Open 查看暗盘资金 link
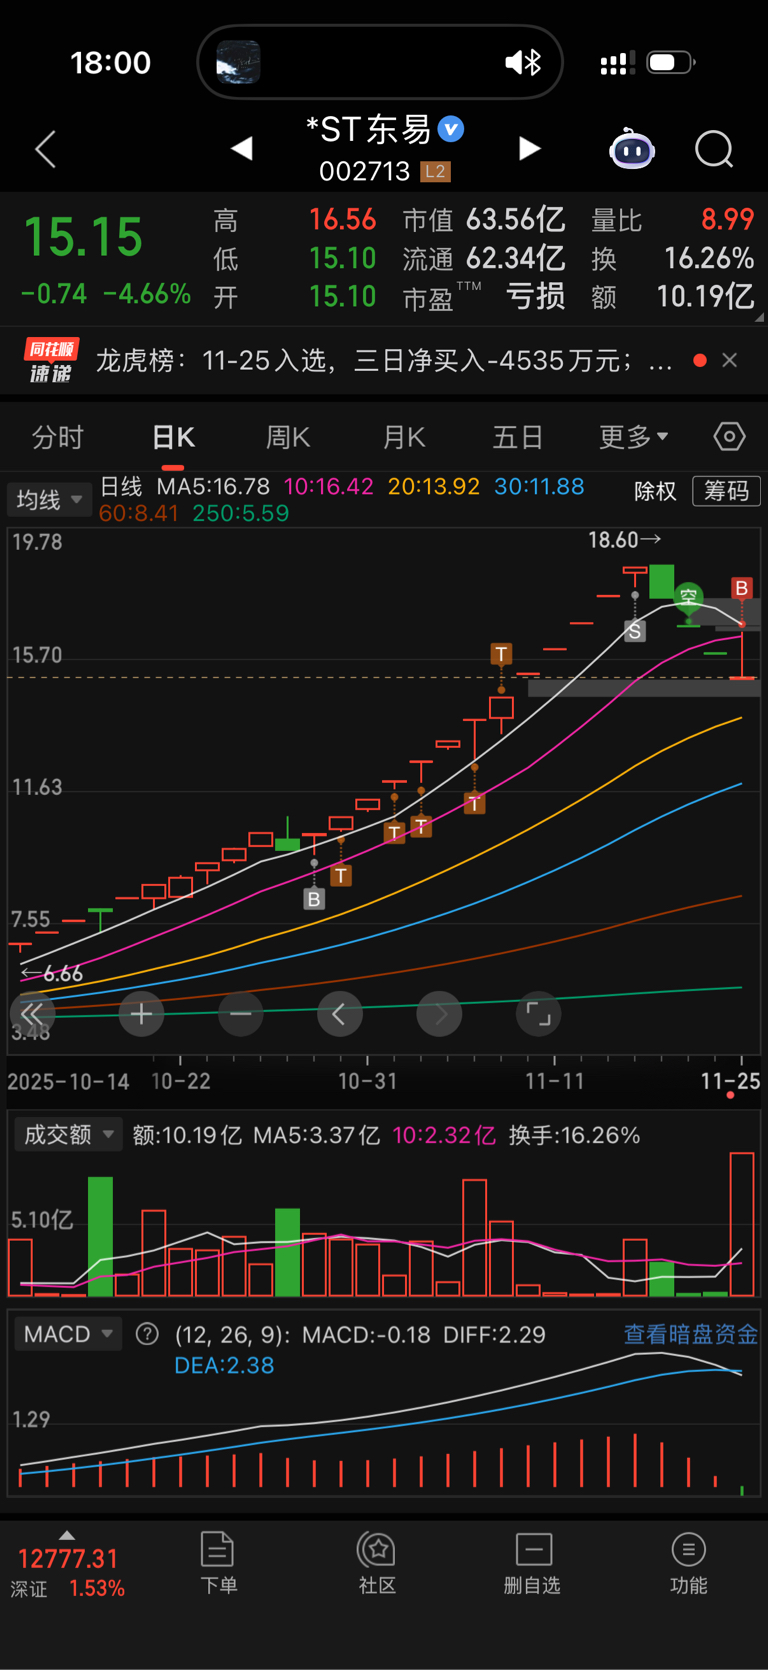768x1670 pixels. tap(690, 1334)
